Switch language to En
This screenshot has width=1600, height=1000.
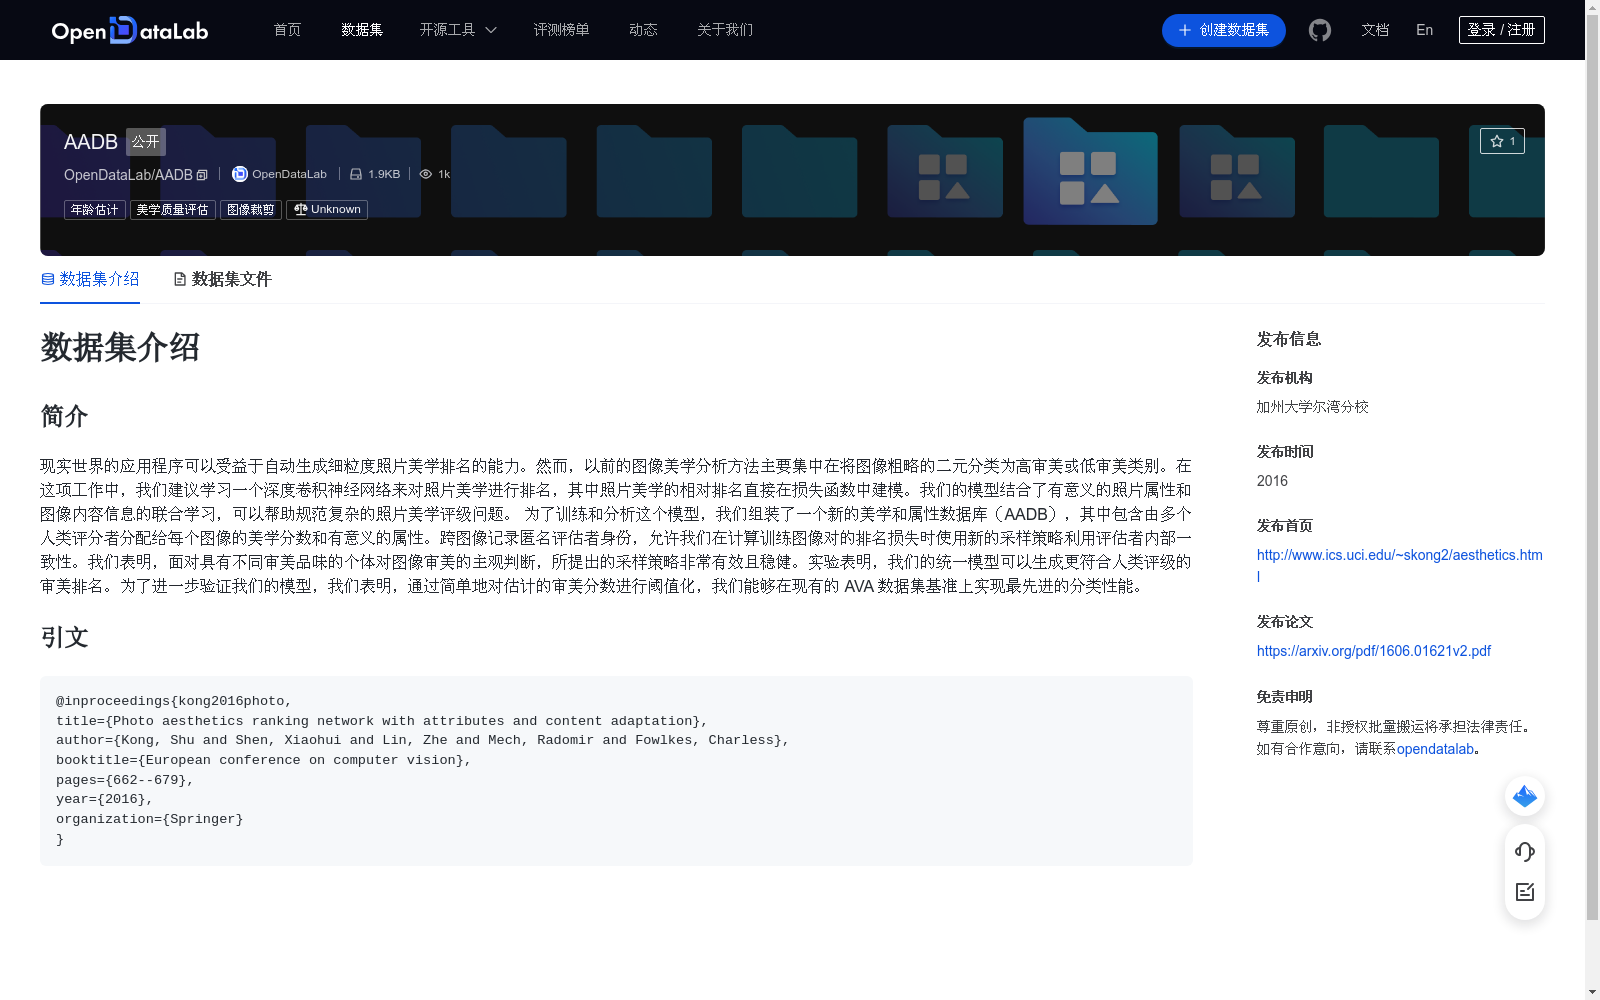1424,30
